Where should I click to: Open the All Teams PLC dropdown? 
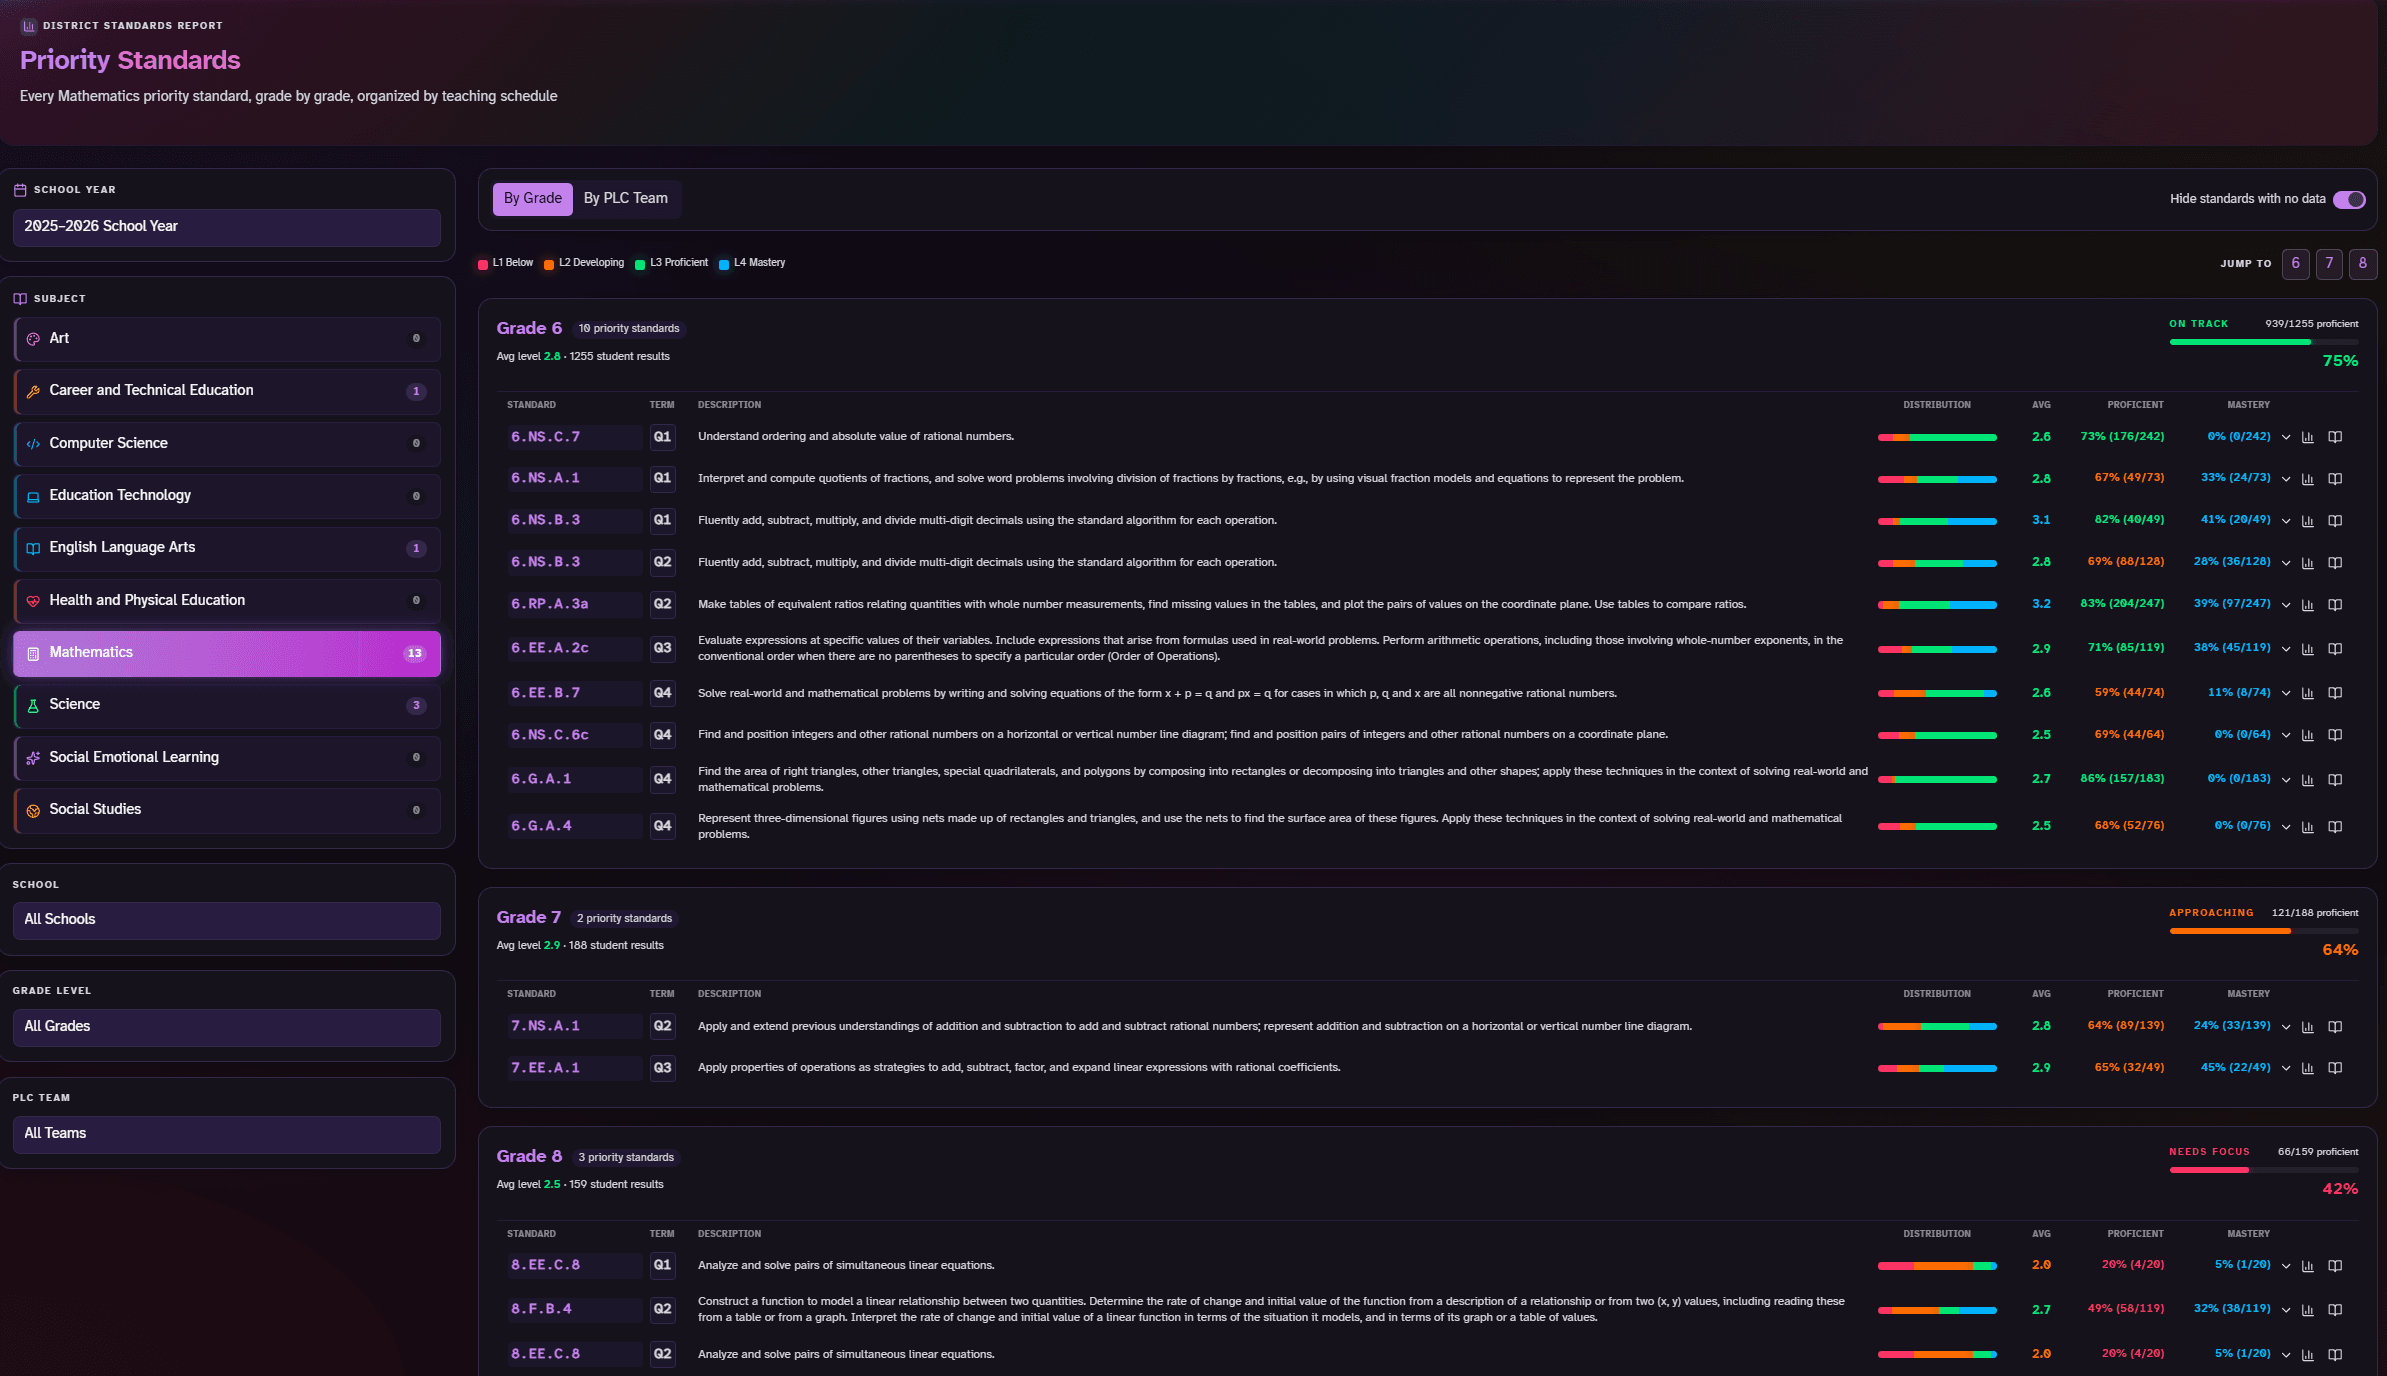(227, 1134)
